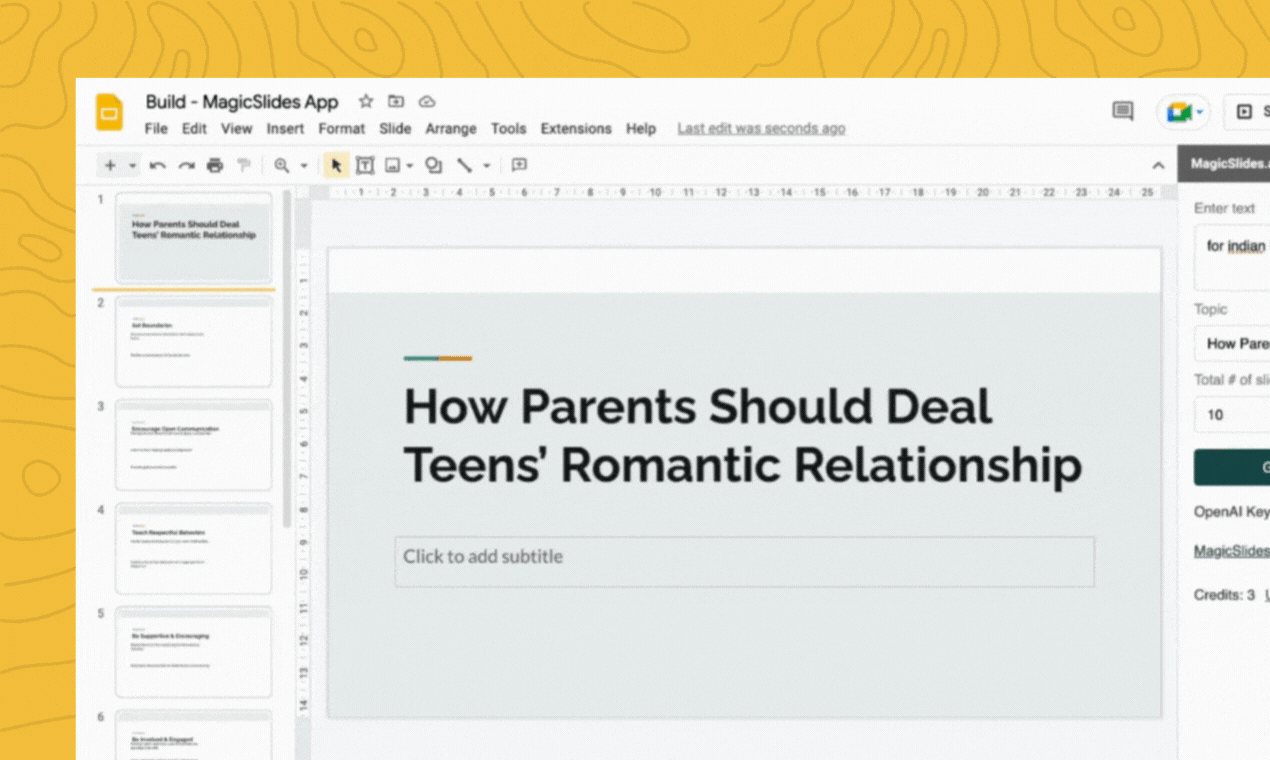Star the Build - MagicSlides App document

pos(366,102)
